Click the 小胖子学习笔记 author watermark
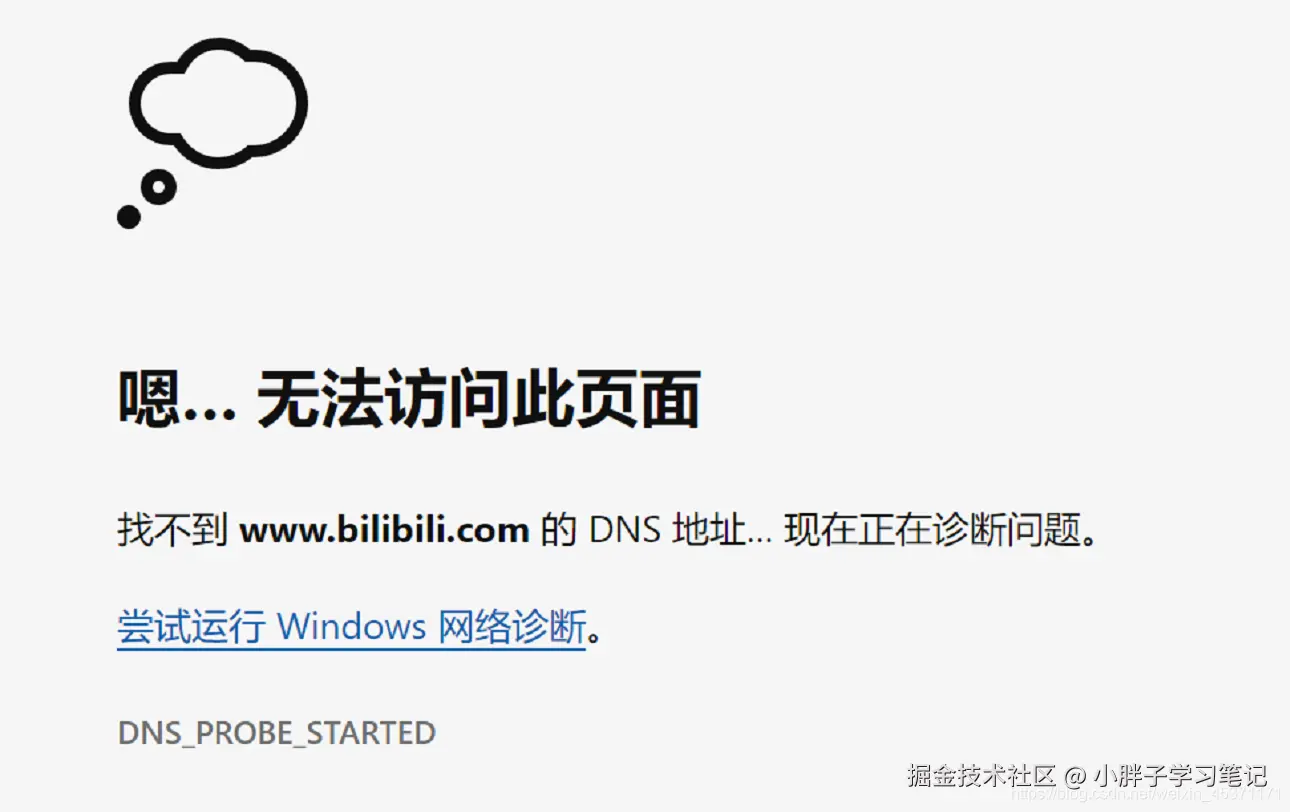1290x812 pixels. tap(1180, 775)
